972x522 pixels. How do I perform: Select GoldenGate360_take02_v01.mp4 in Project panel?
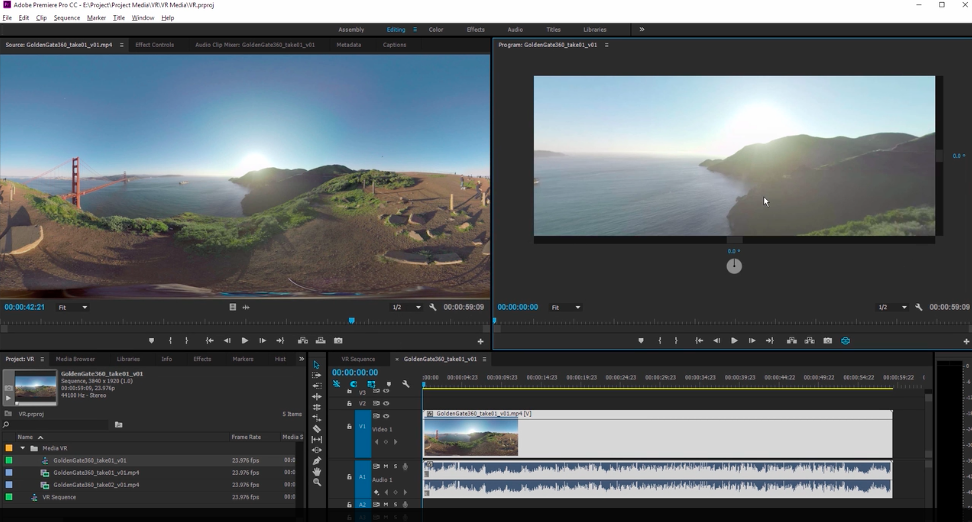coord(96,485)
